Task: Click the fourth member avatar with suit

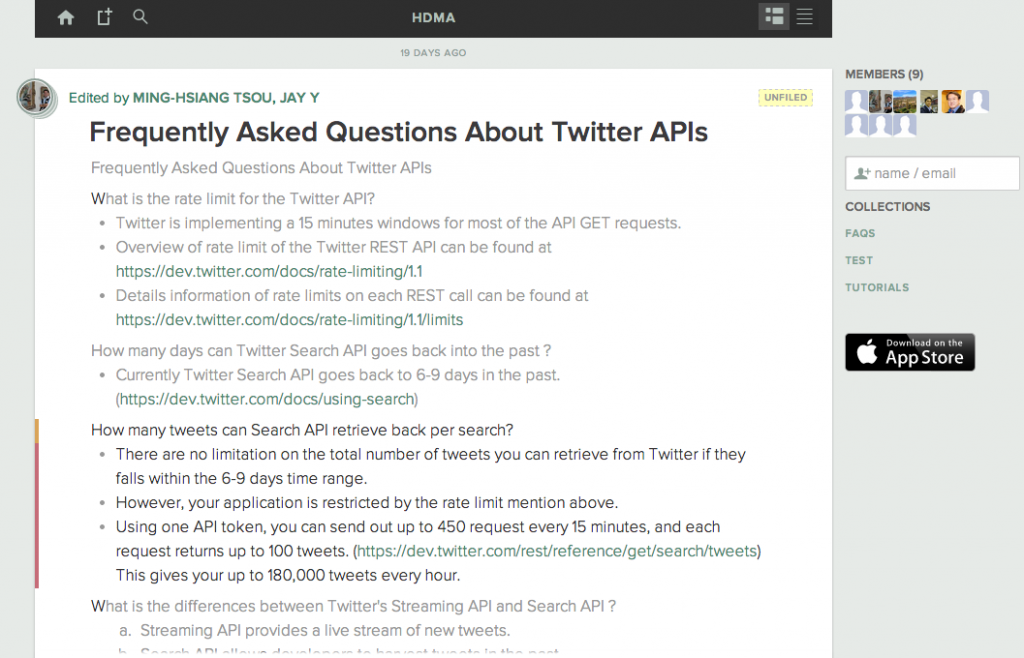Action: [x=929, y=102]
